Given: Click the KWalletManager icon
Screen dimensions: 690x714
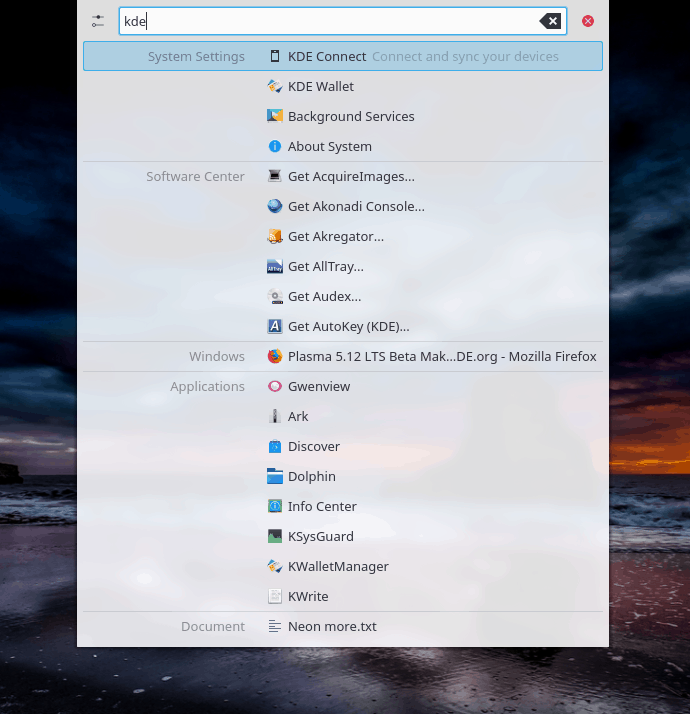Looking at the screenshot, I should tap(275, 566).
